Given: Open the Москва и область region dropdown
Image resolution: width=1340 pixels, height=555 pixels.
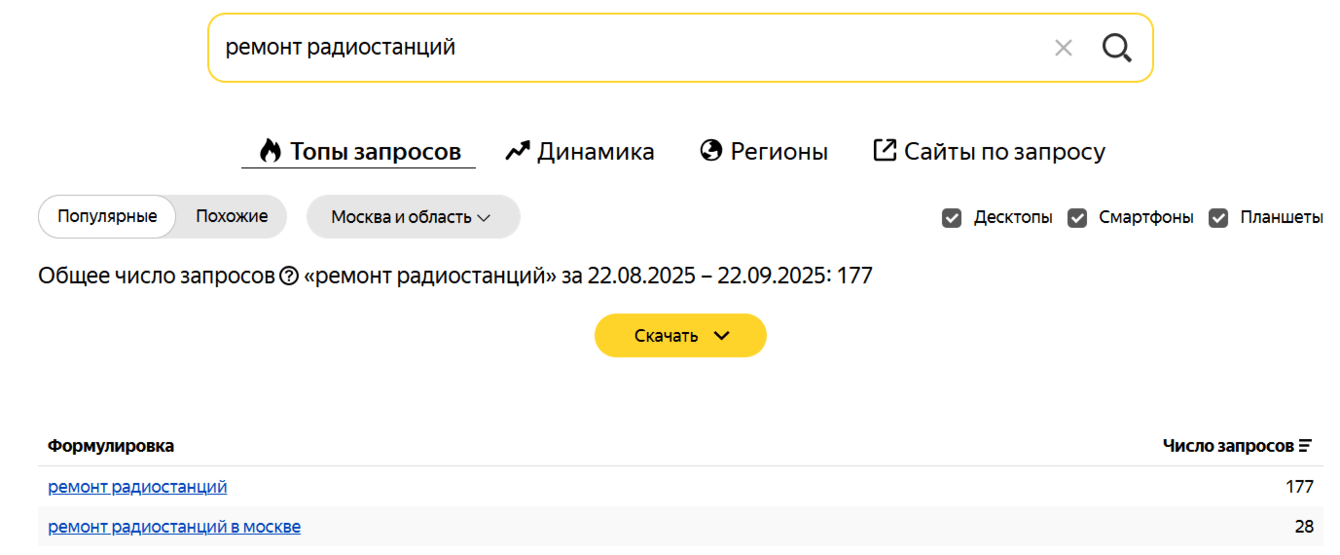Looking at the screenshot, I should 412,217.
